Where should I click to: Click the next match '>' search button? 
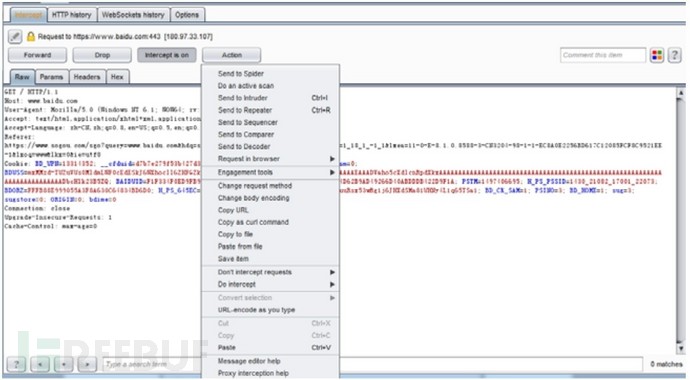tap(87, 364)
